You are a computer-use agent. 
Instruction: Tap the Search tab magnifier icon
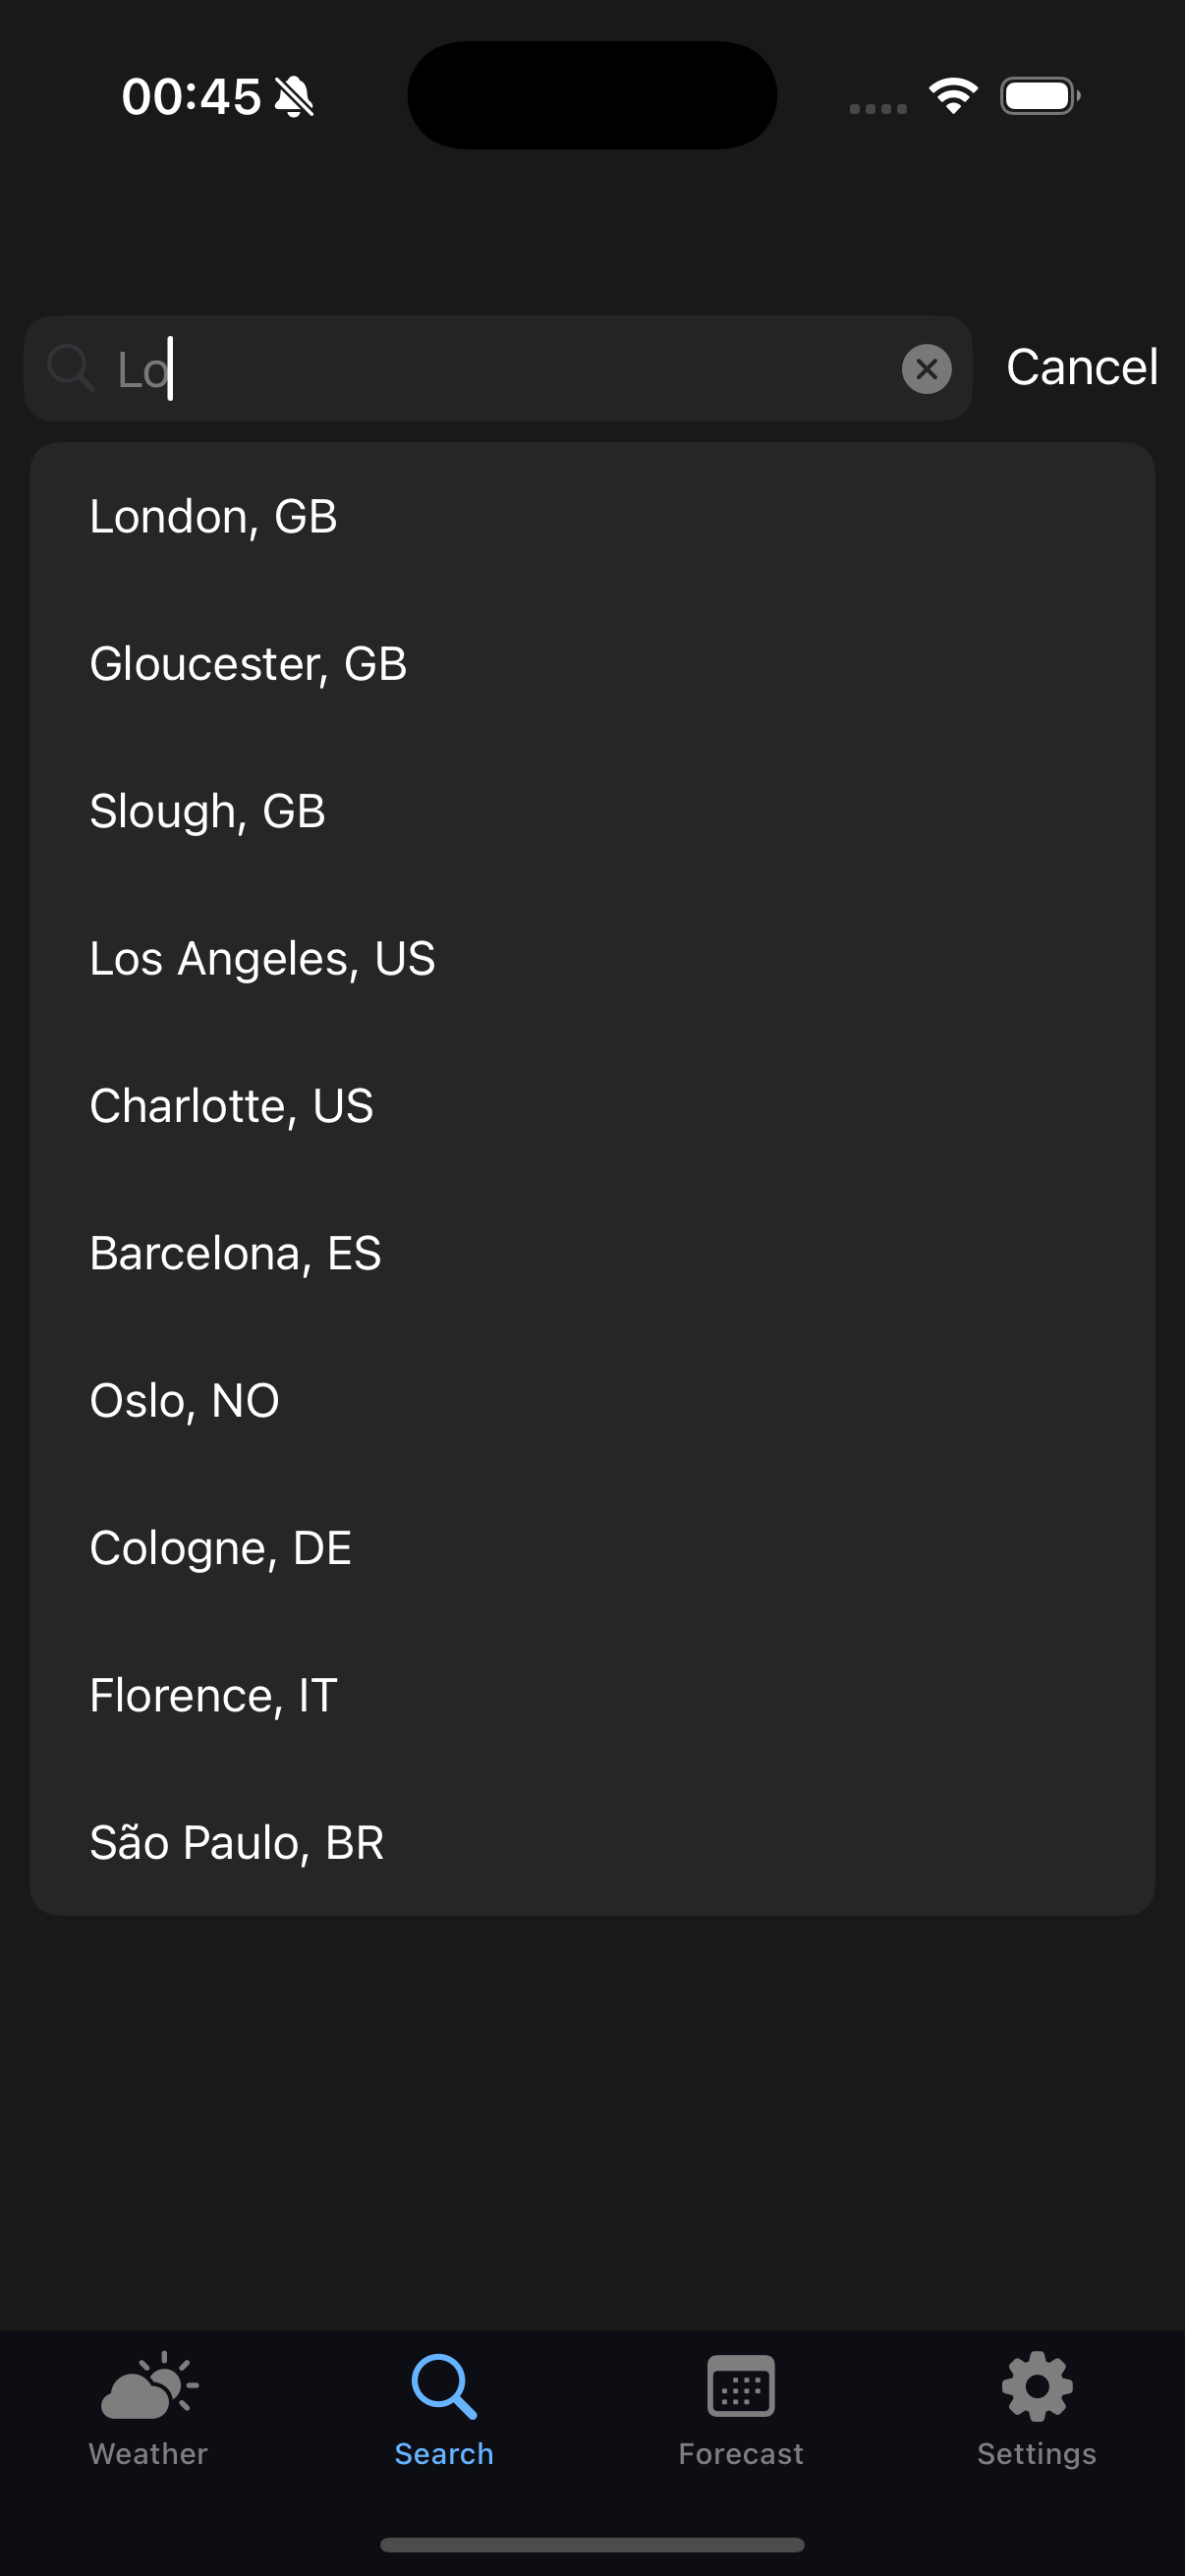pos(444,2386)
